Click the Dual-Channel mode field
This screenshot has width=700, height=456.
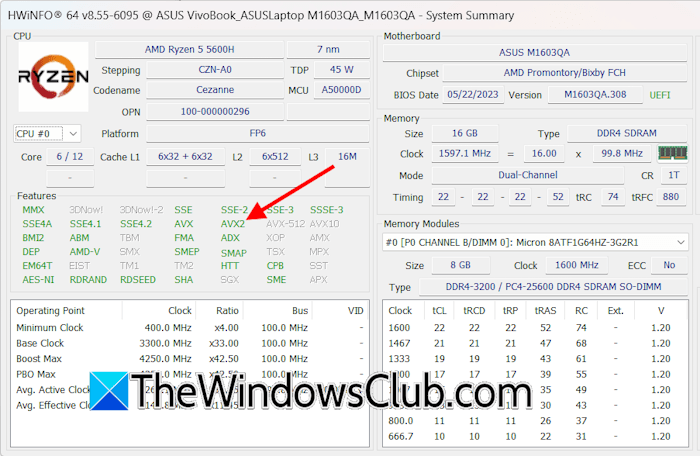point(527,175)
